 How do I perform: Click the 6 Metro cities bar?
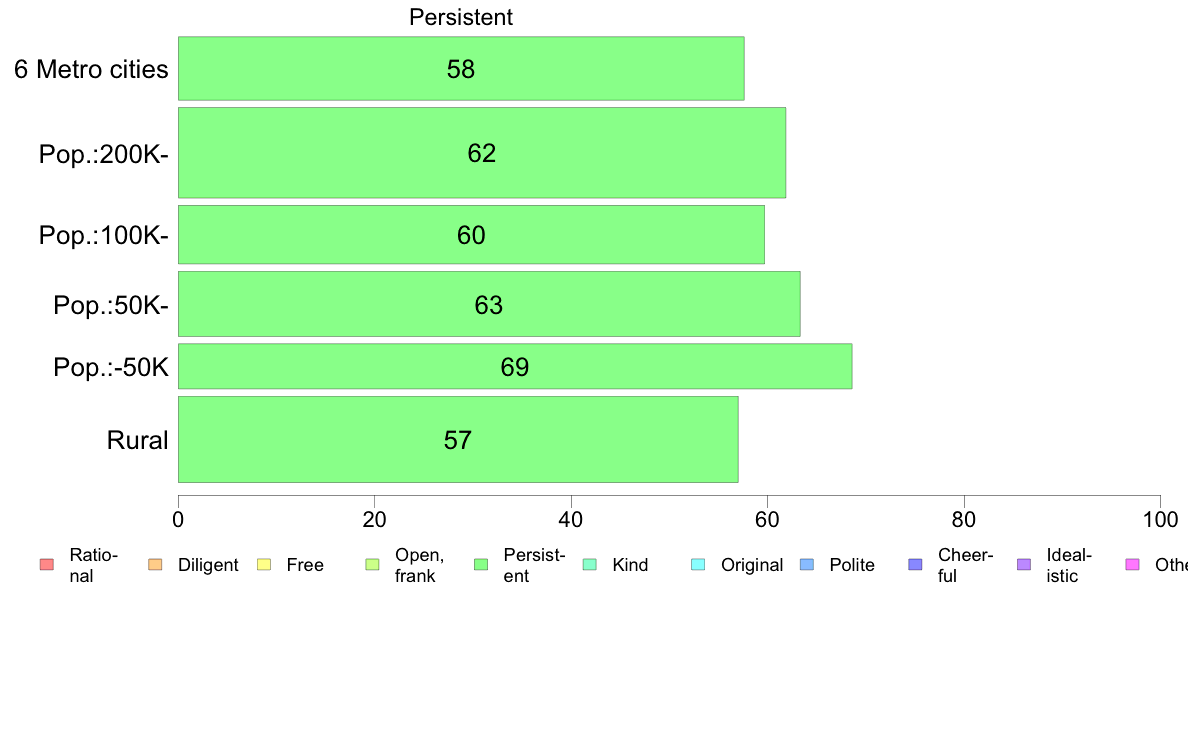coord(461,68)
